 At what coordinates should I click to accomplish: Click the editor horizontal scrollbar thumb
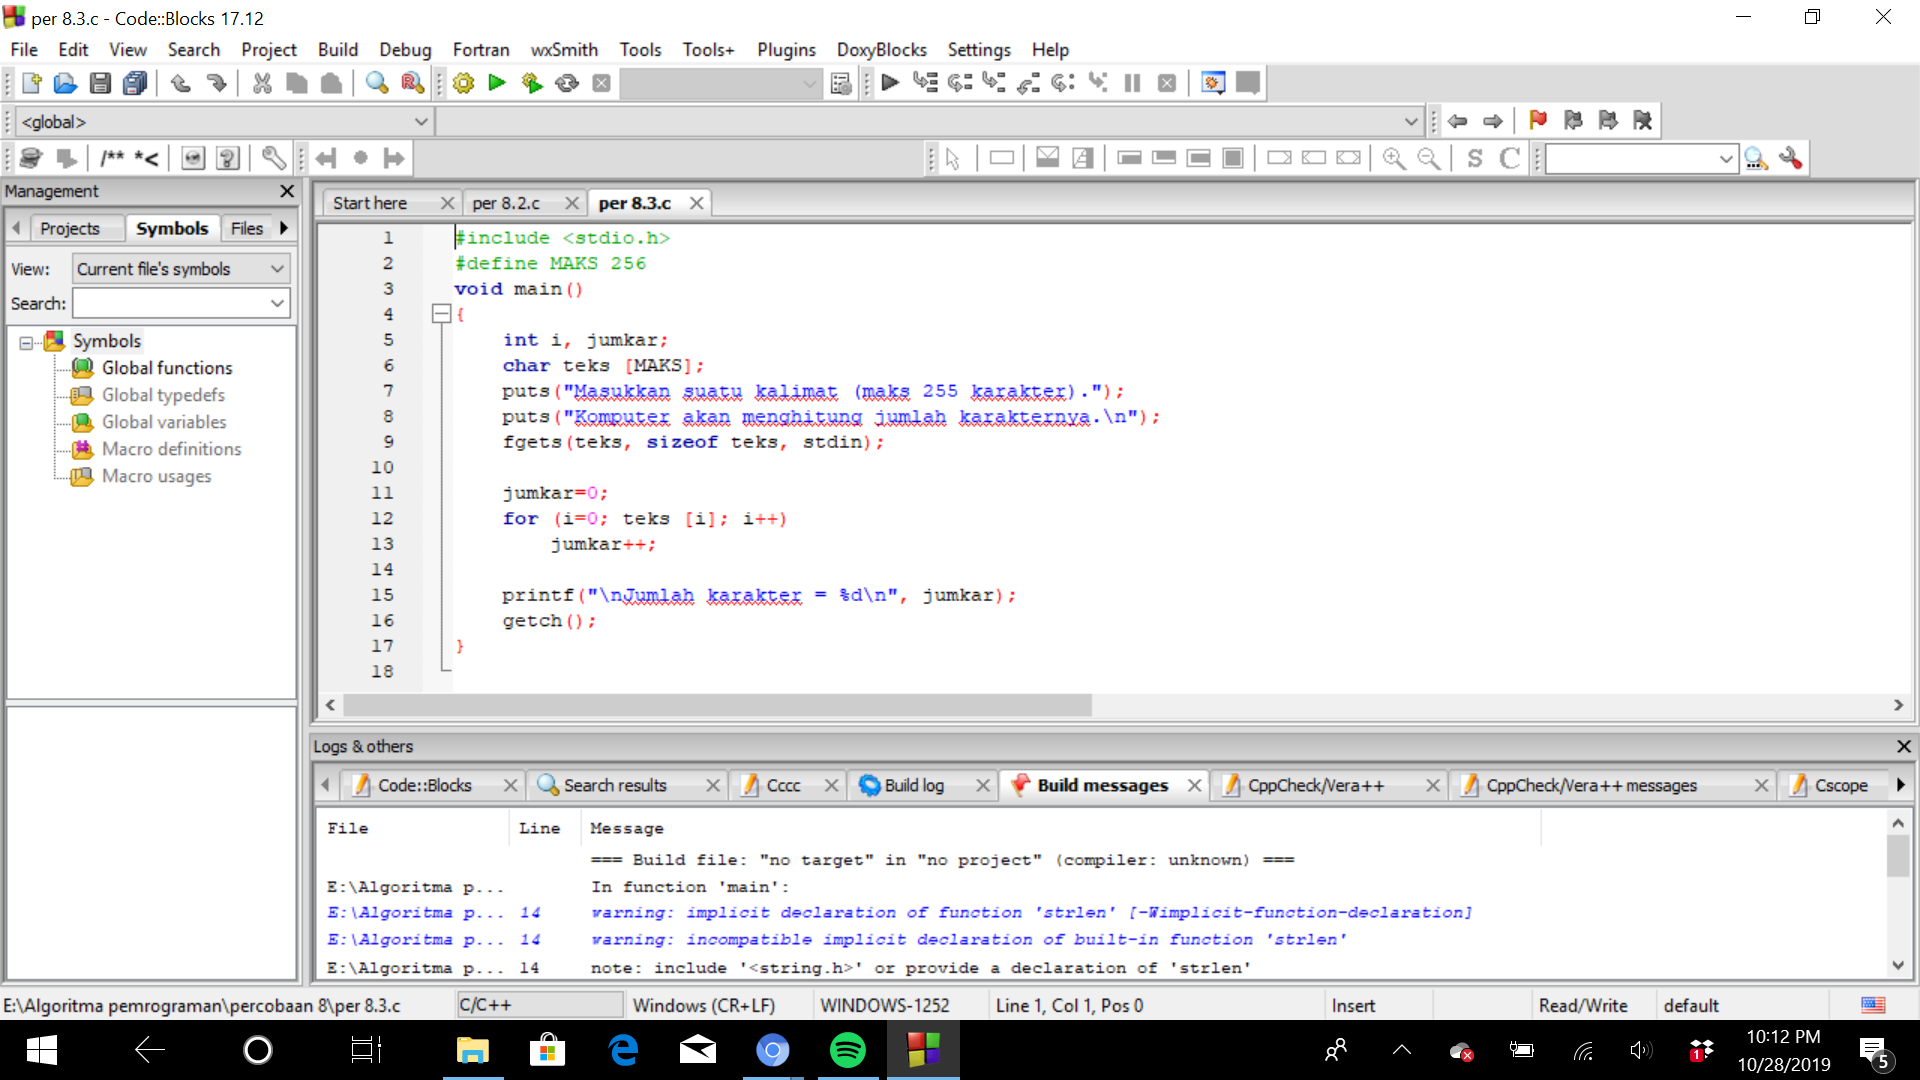[x=717, y=705]
